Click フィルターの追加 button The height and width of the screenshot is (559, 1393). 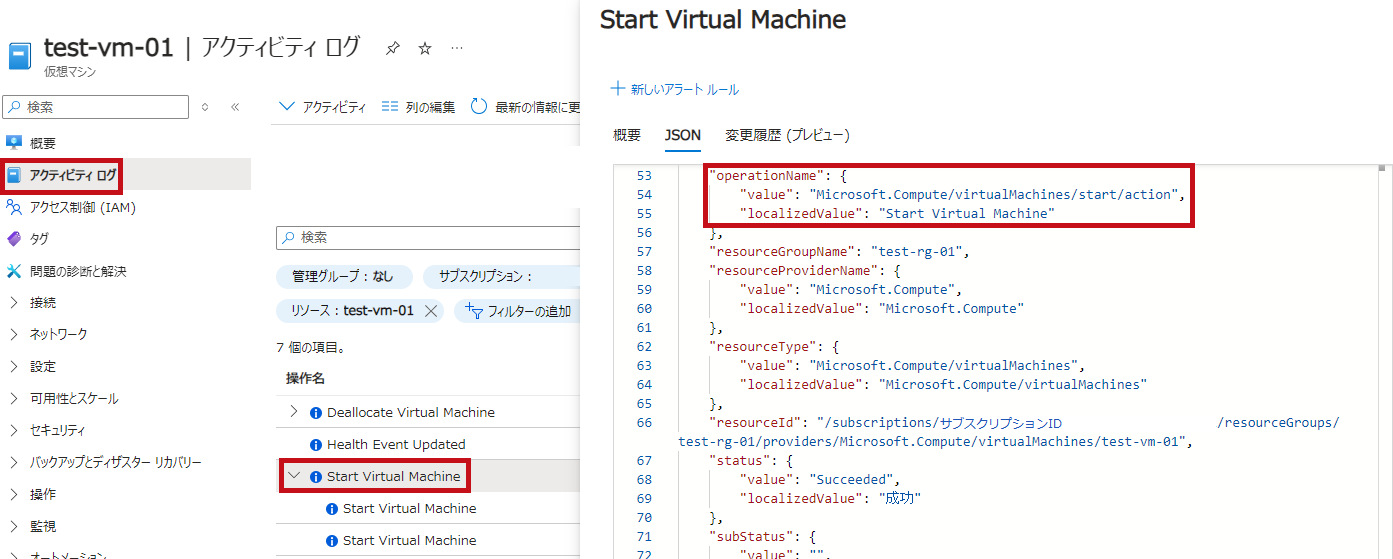(518, 311)
